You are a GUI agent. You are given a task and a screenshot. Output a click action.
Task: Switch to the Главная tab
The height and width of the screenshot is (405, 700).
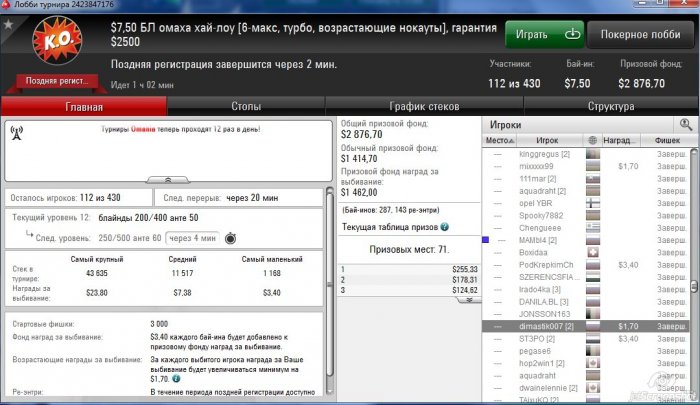pyautogui.click(x=84, y=107)
